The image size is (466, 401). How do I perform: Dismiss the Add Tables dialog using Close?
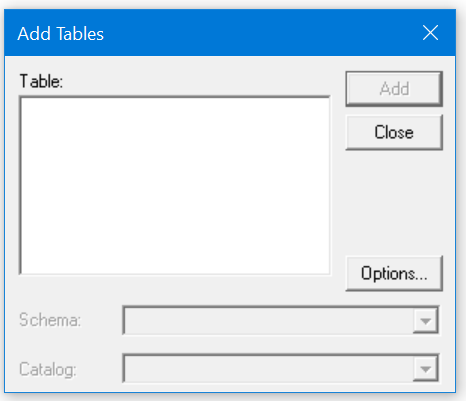click(394, 132)
